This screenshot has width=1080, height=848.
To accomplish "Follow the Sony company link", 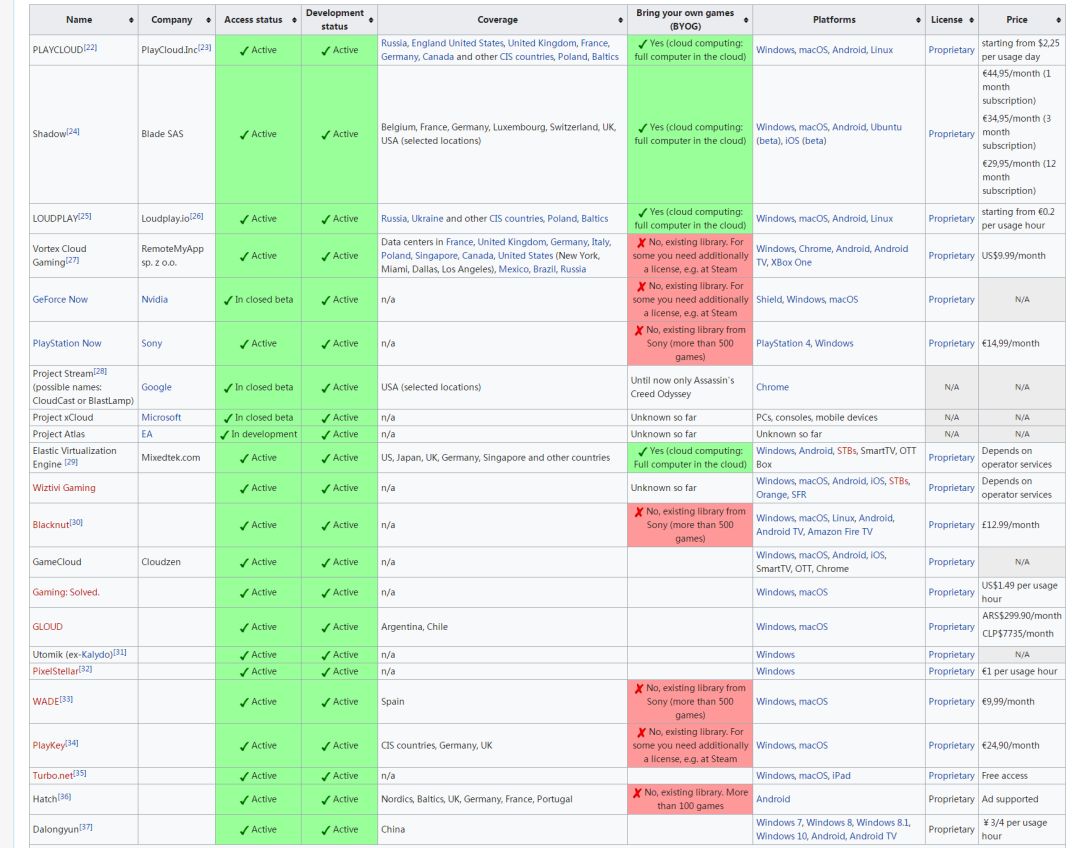I will coord(152,344).
